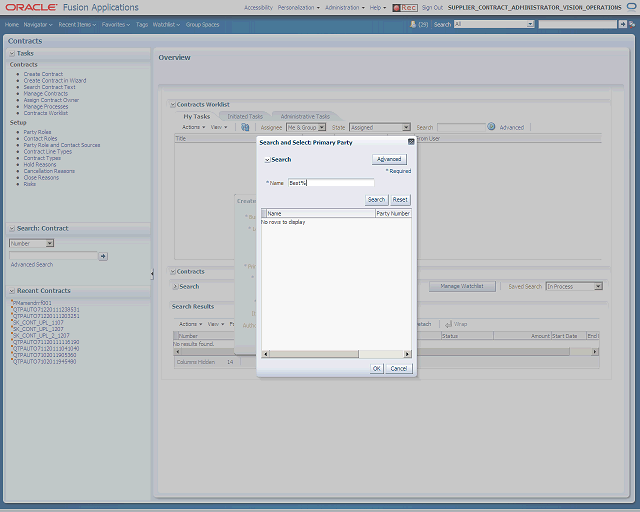Open the Personalization menu
Image resolution: width=640 pixels, height=512 pixels.
click(x=299, y=8)
